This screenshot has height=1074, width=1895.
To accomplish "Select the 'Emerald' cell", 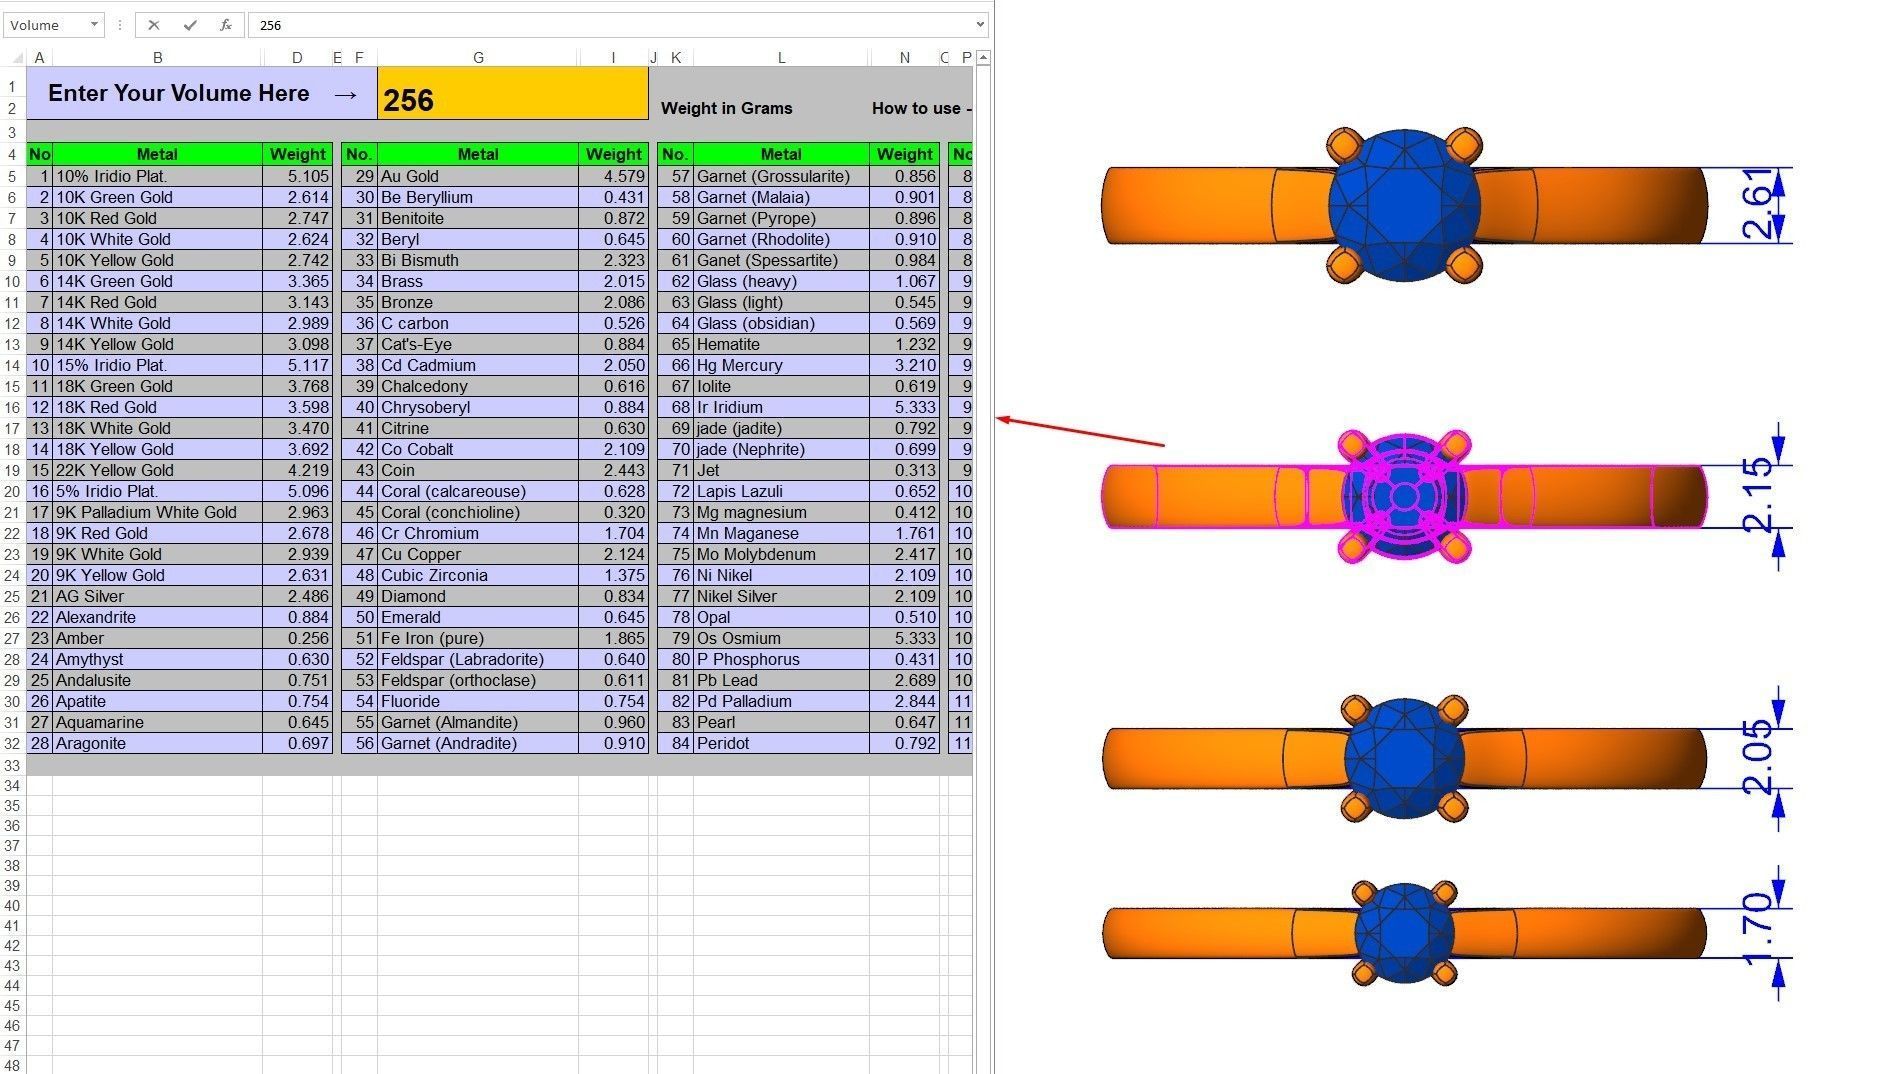I will tap(478, 617).
